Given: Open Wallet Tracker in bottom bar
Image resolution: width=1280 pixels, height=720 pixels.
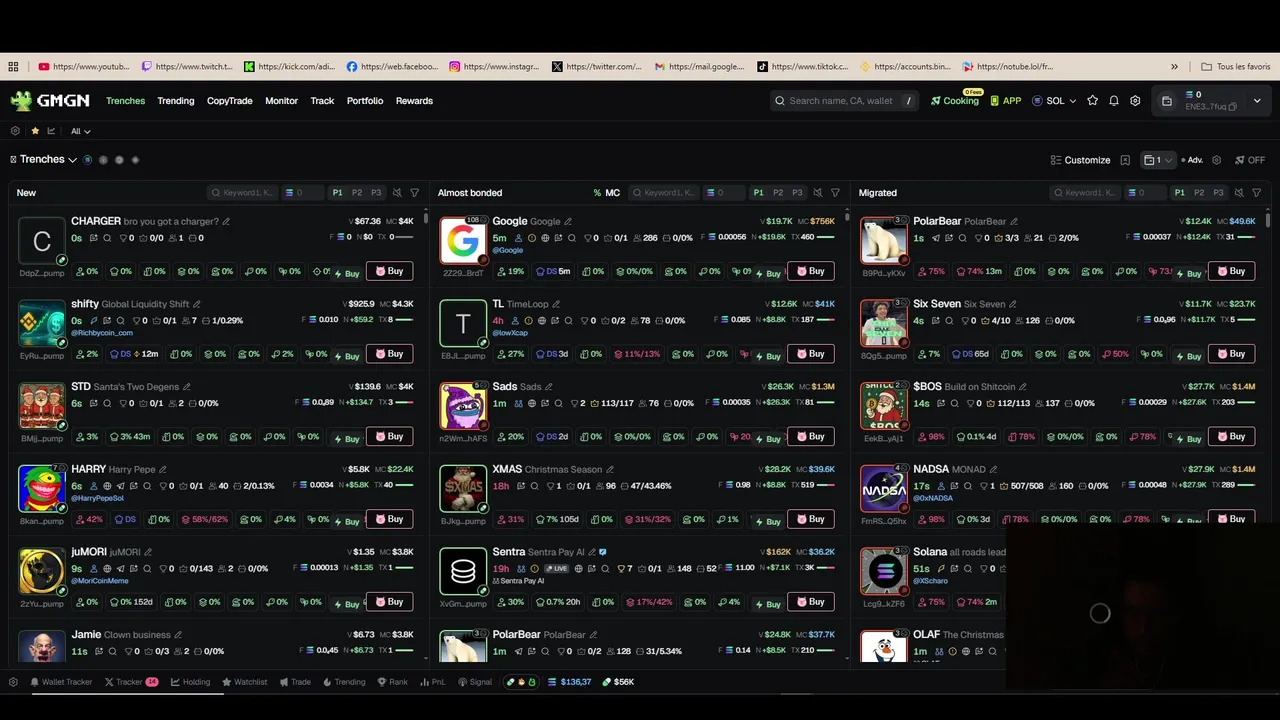Looking at the screenshot, I should click(x=61, y=682).
